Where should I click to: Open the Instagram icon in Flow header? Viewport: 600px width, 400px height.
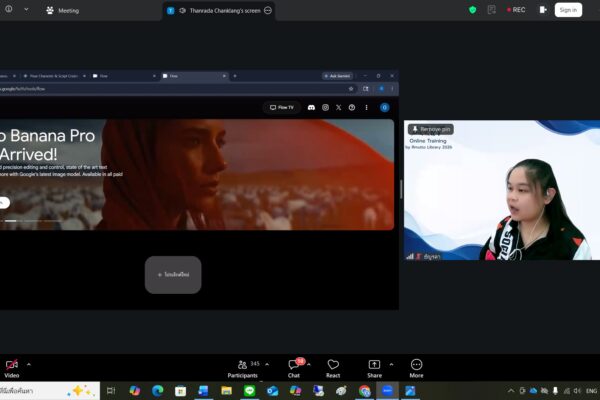325,108
